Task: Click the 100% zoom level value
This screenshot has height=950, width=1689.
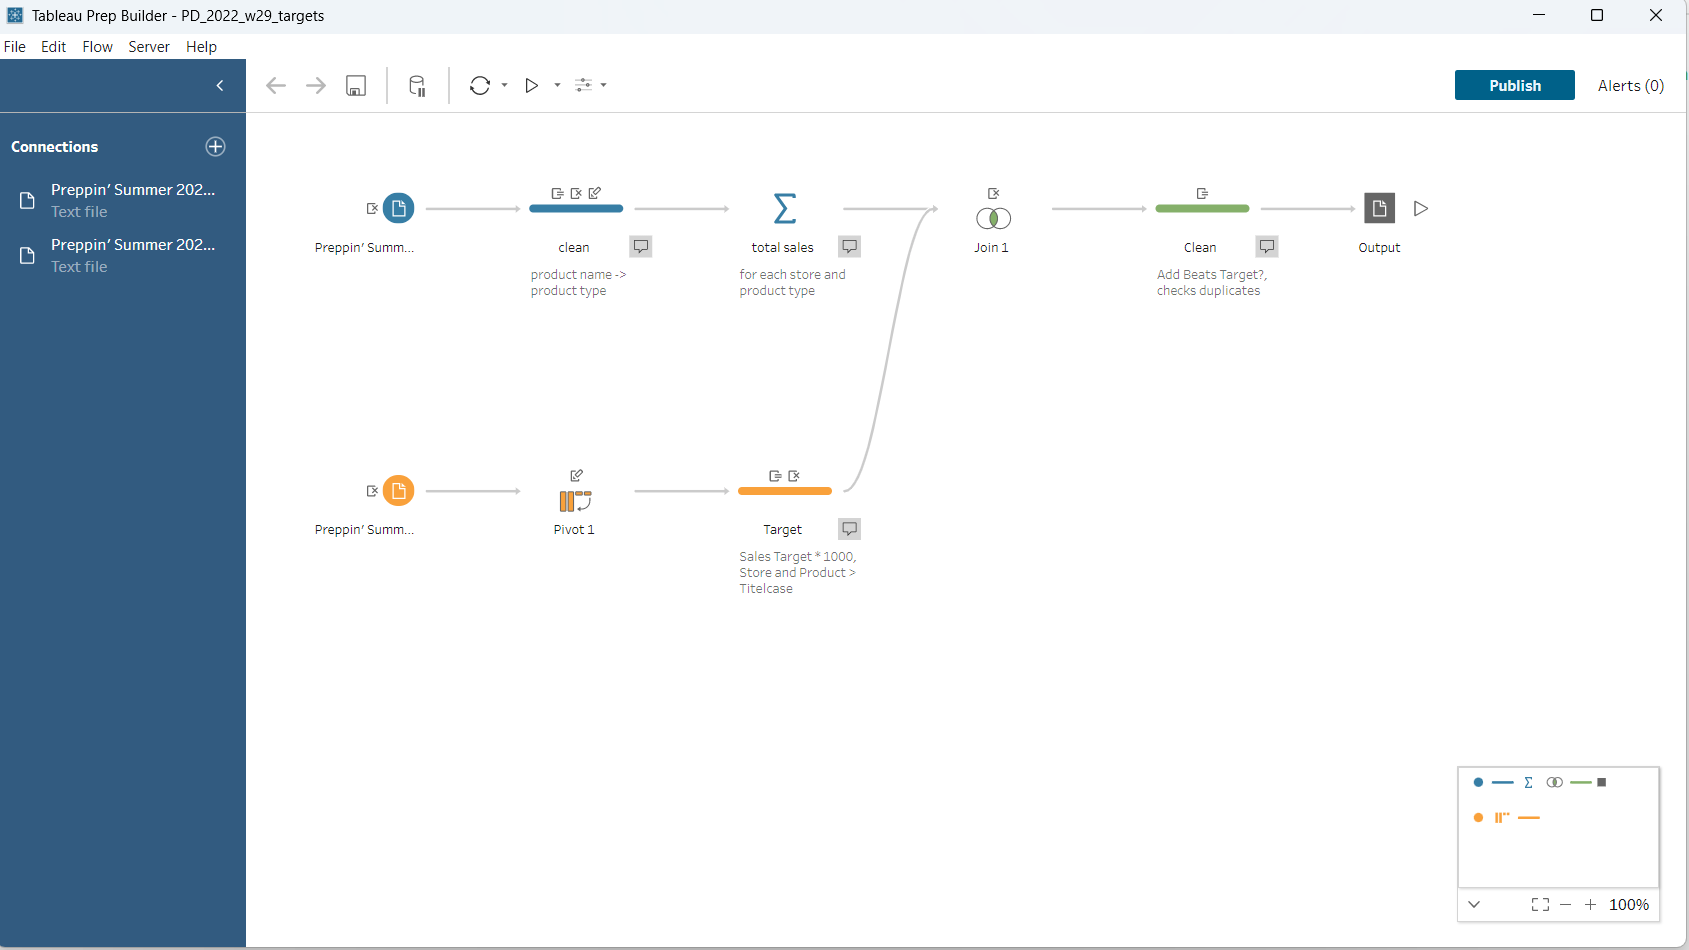Action: (x=1629, y=904)
